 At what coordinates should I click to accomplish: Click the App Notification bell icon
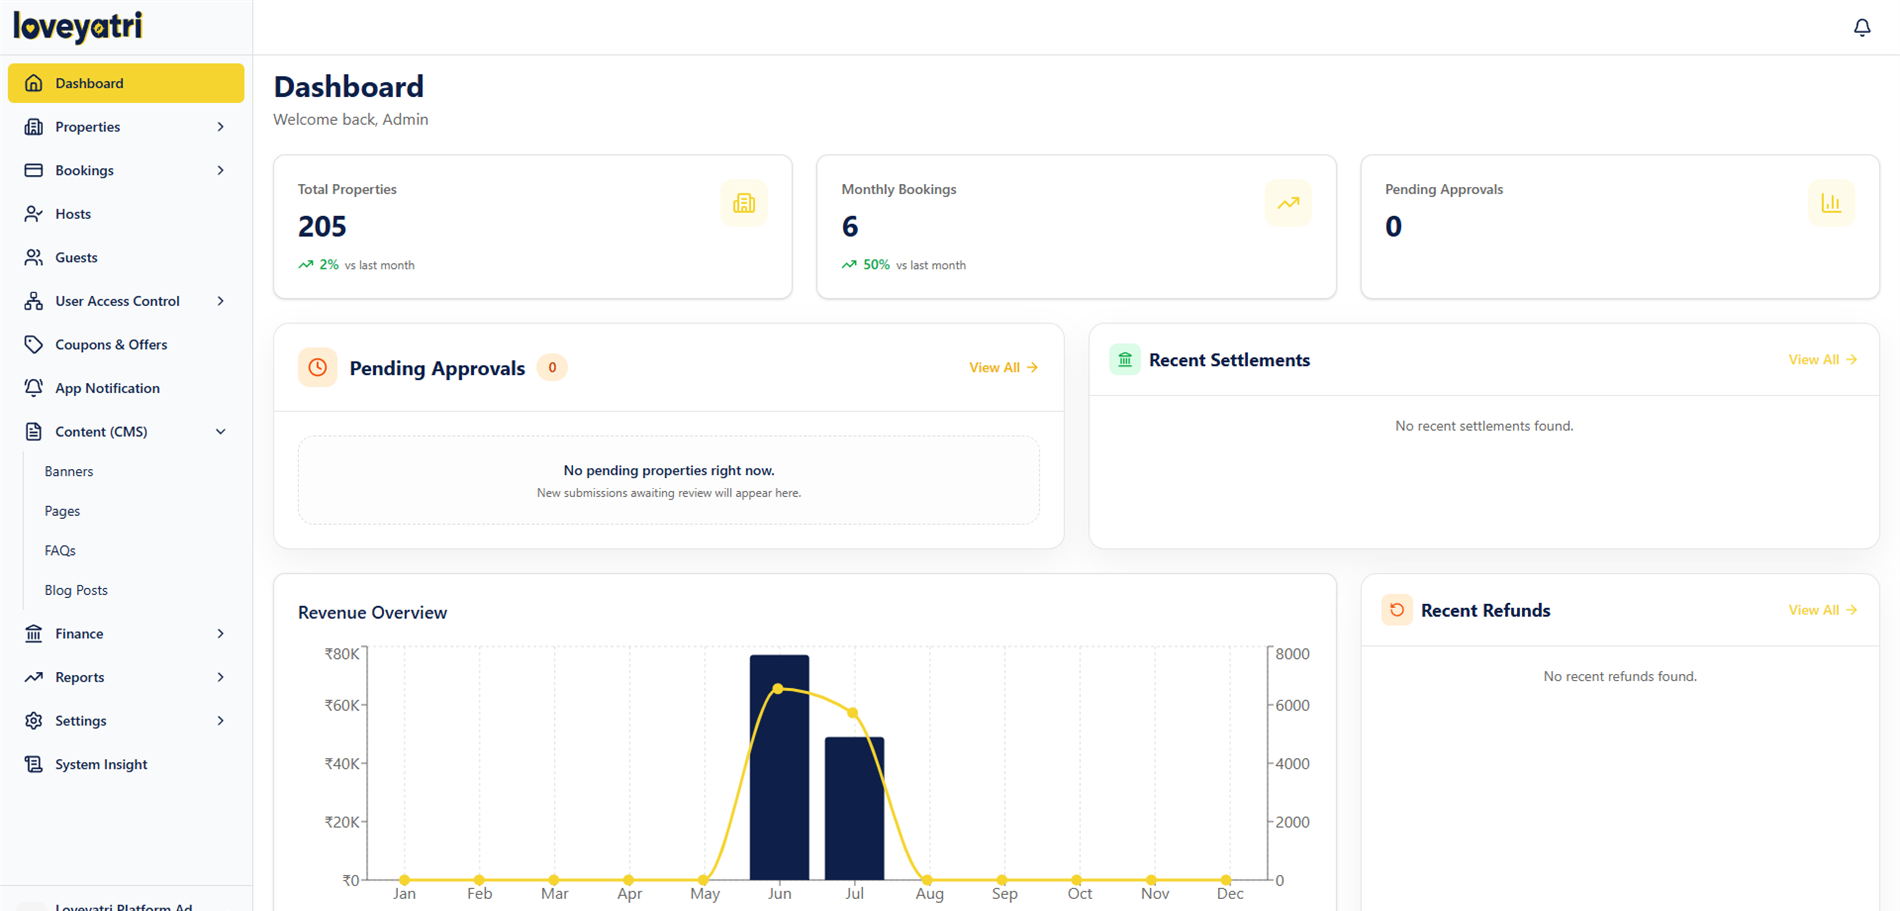pos(34,388)
